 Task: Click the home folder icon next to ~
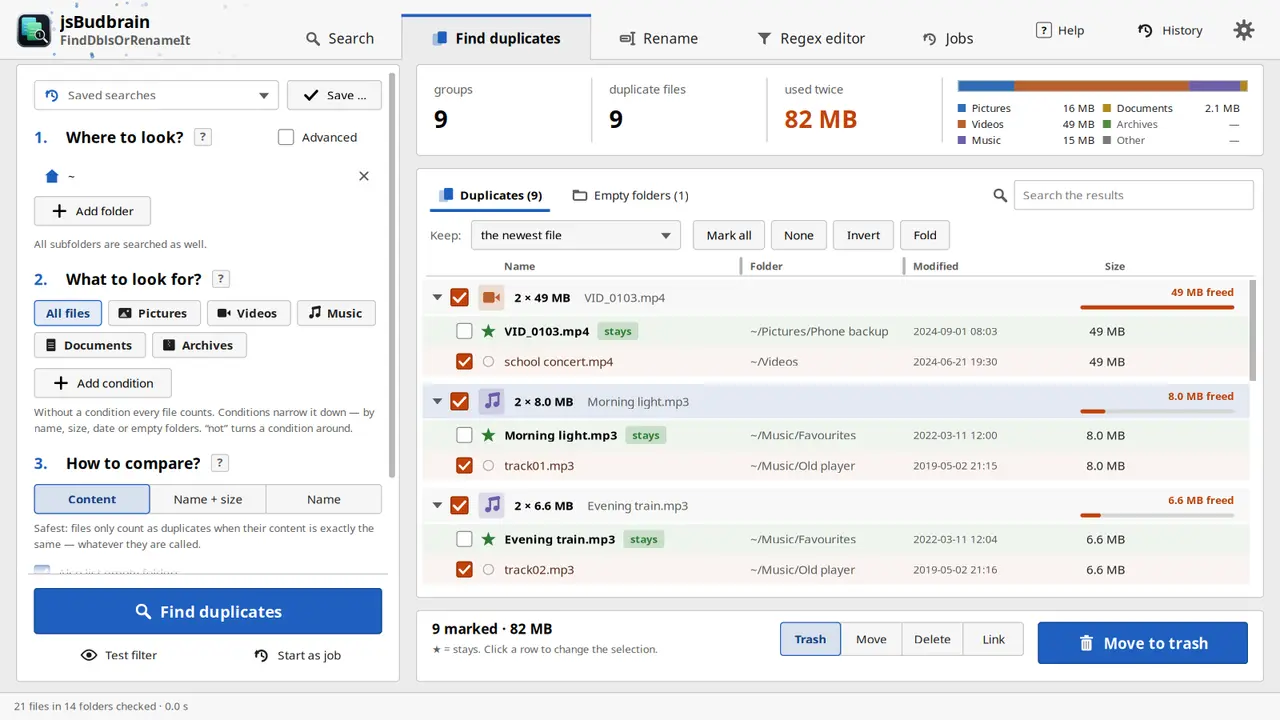point(52,176)
